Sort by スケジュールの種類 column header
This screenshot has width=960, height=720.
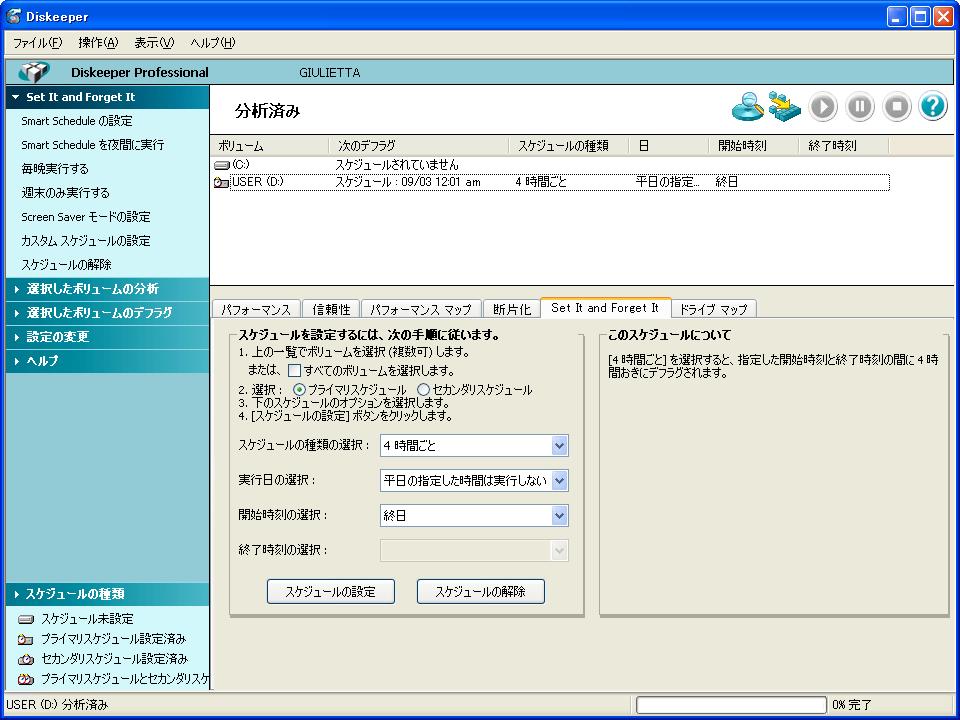569,146
